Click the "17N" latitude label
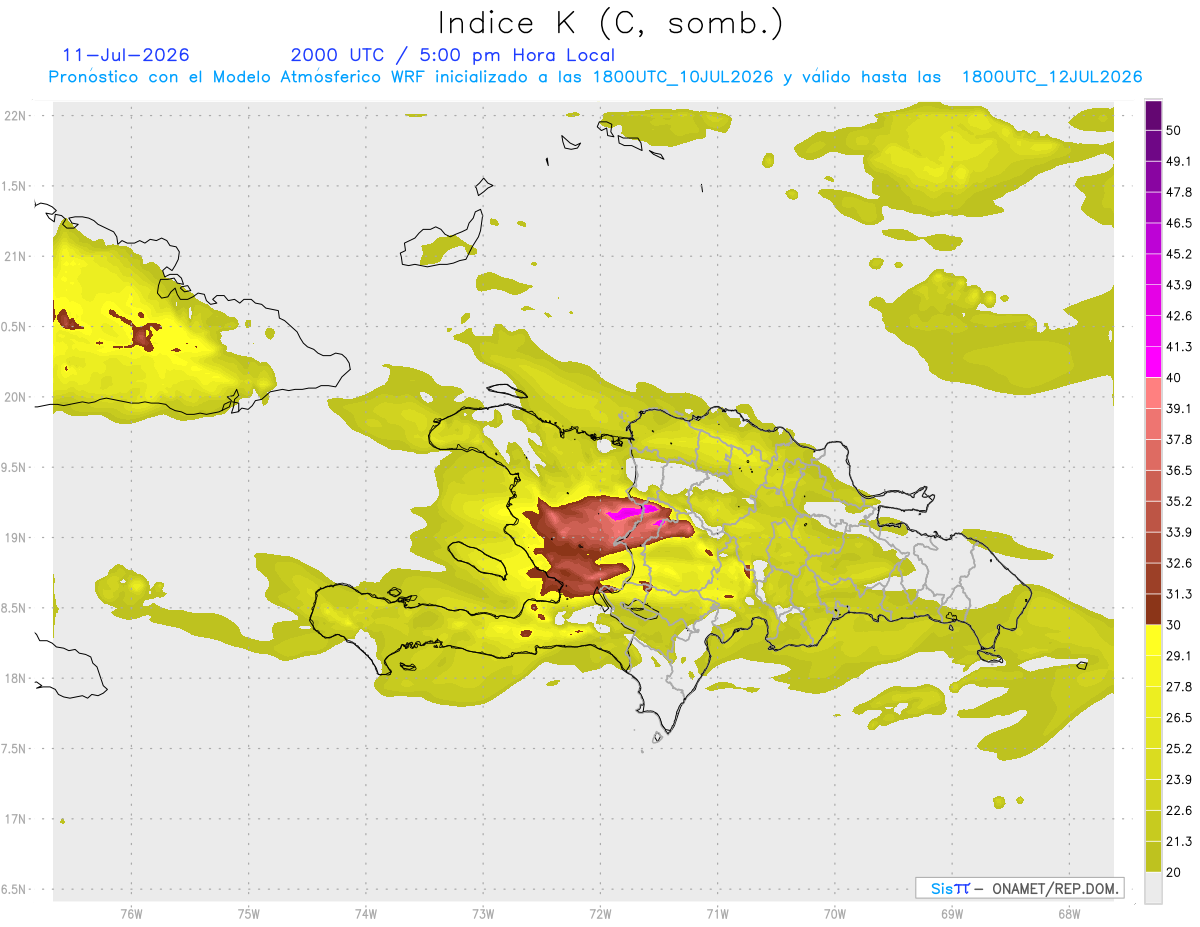 pyautogui.click(x=15, y=819)
